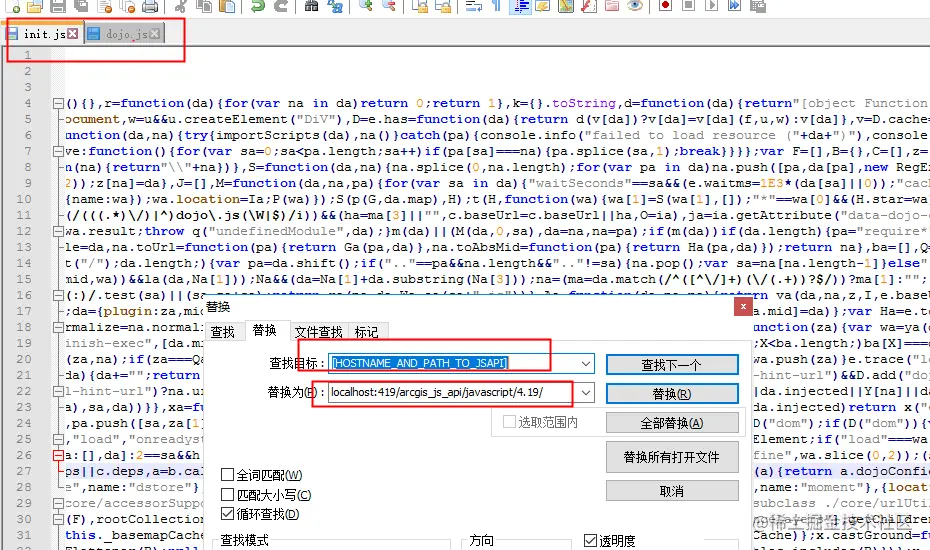Toggle word wrap in toolbar

(x=473, y=6)
